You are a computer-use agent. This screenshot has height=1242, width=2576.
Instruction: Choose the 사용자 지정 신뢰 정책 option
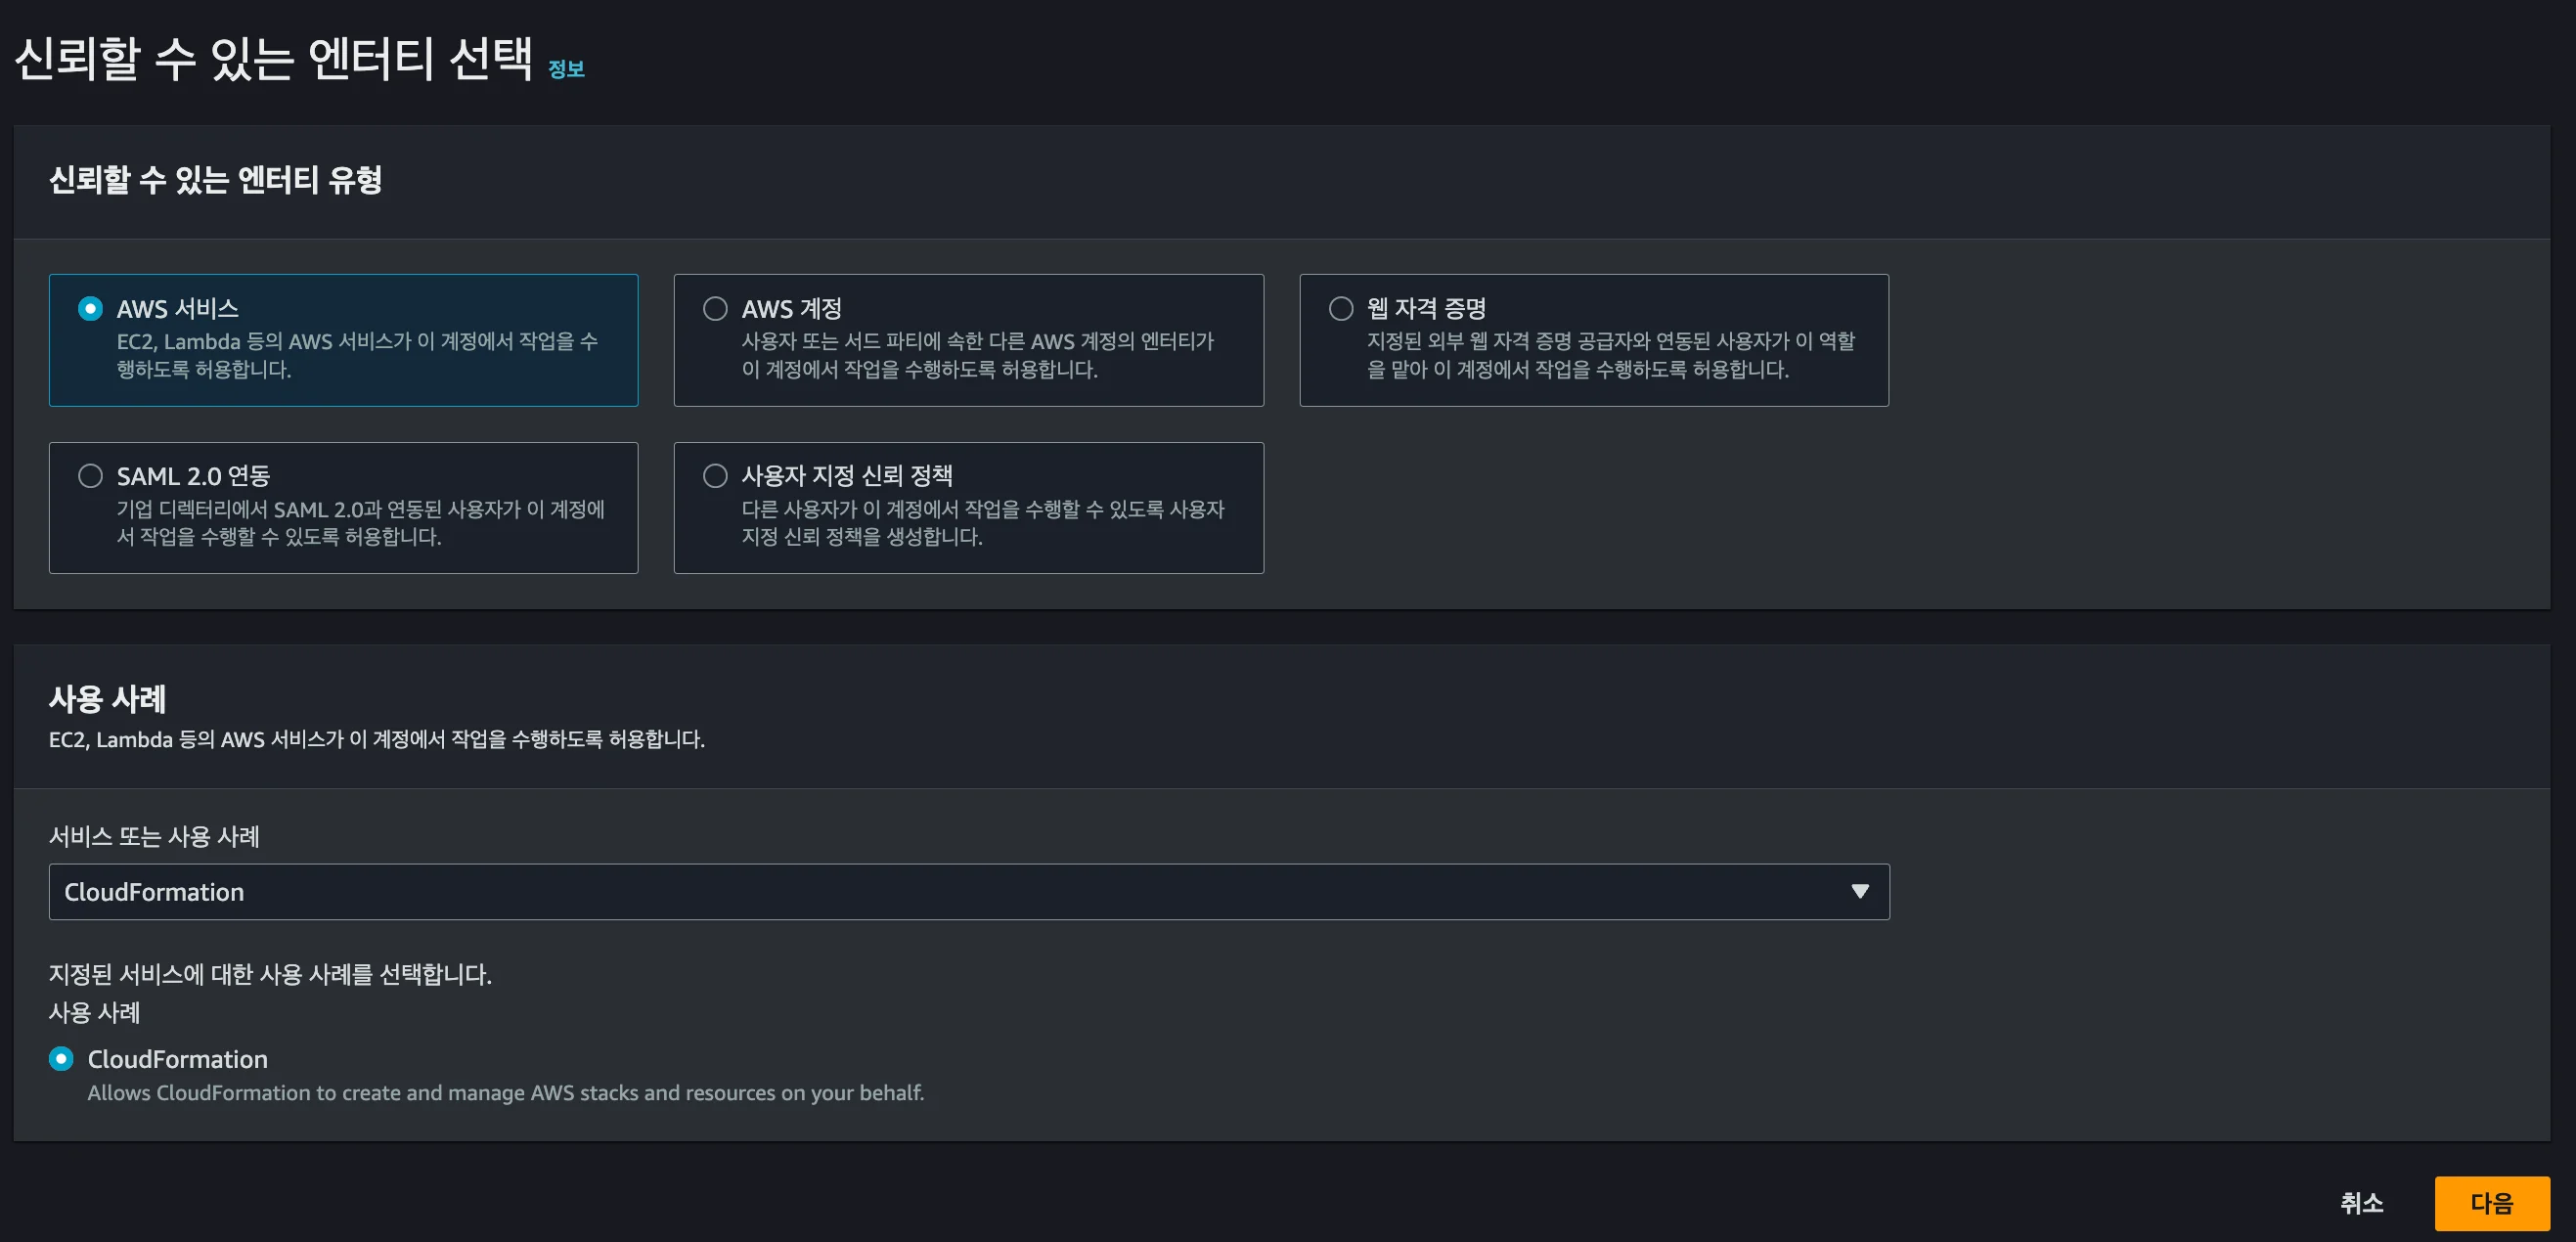pyautogui.click(x=715, y=476)
